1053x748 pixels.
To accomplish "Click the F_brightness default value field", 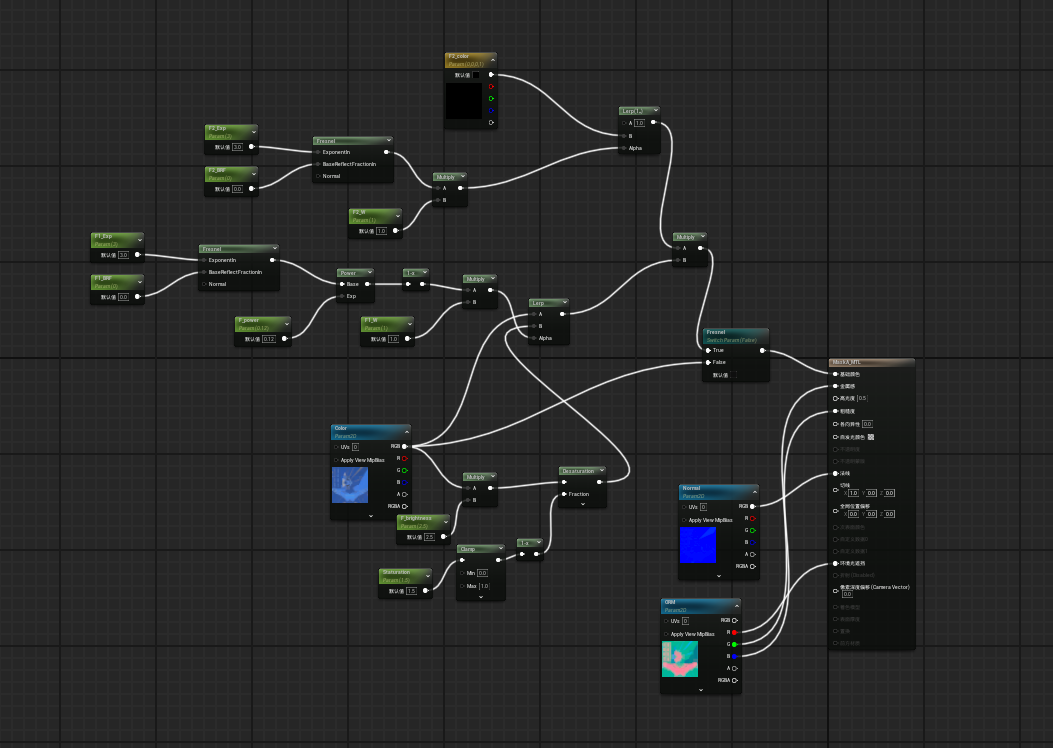I will tap(430, 537).
